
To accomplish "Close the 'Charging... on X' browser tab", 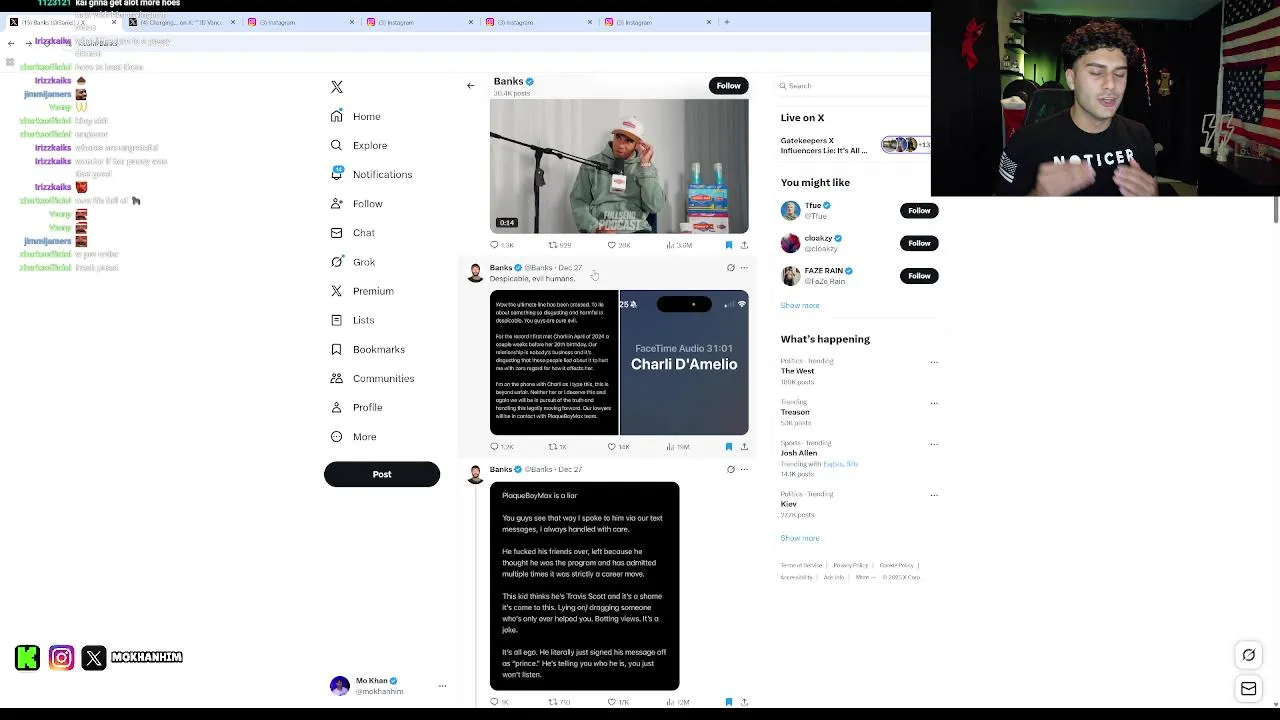I will 233,22.
